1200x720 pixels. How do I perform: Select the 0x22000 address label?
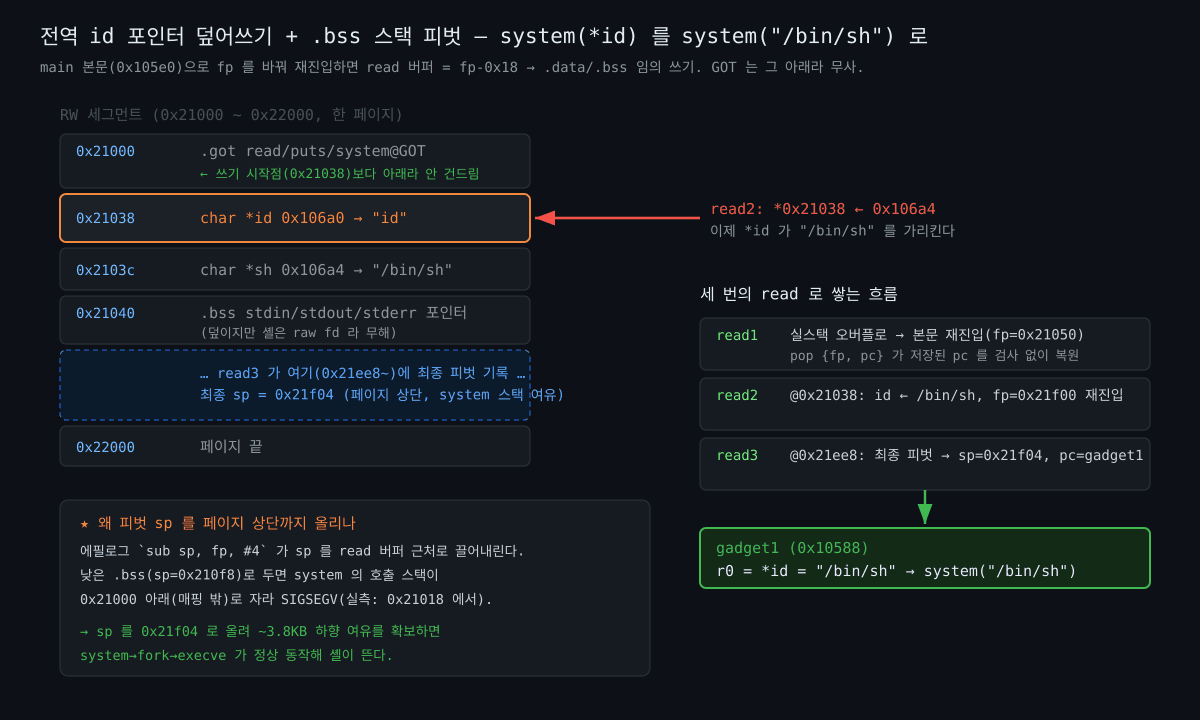pos(105,447)
